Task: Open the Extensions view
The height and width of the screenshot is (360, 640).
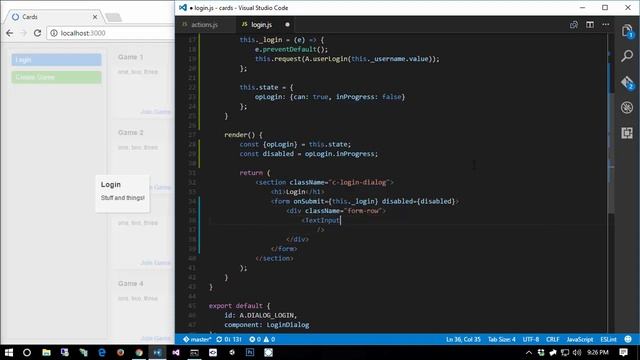Action: coord(627,133)
